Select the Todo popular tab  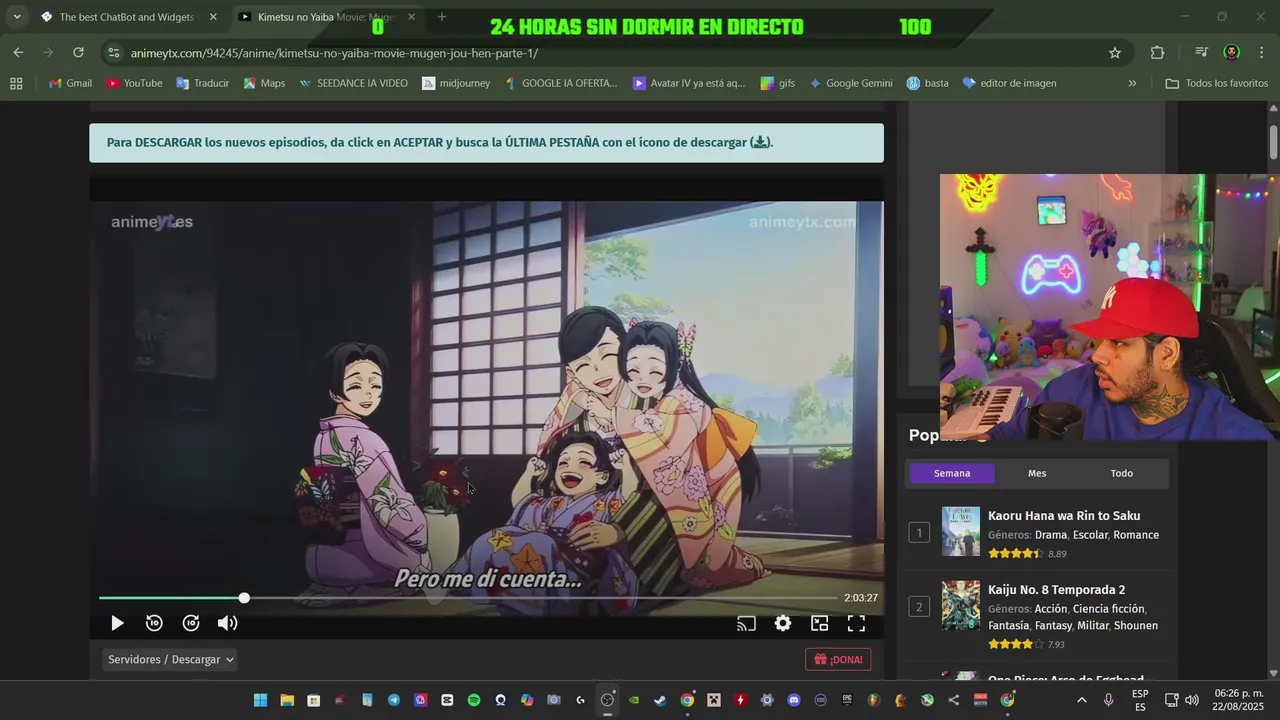coord(1122,473)
